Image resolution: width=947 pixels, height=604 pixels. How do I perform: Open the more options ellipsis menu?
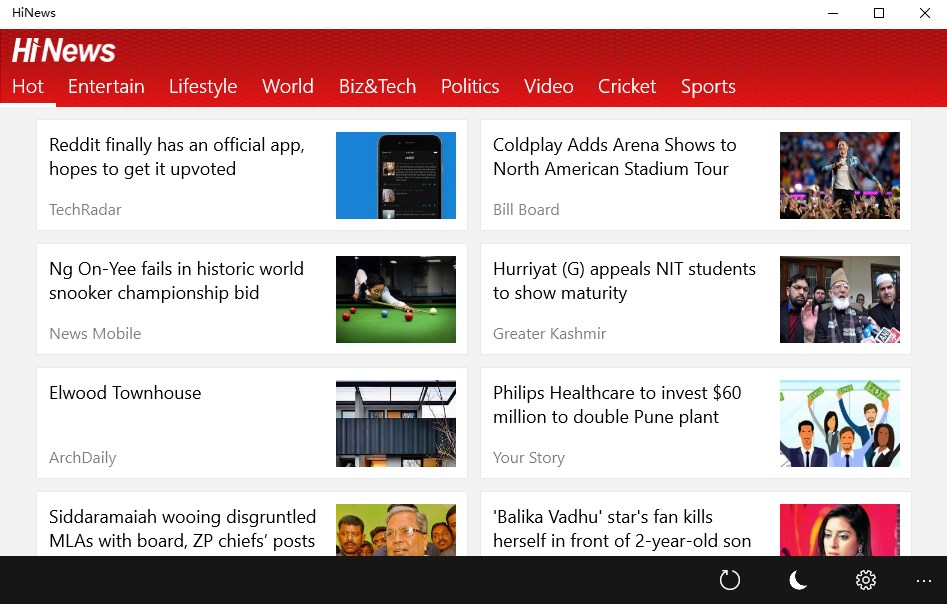pos(923,581)
